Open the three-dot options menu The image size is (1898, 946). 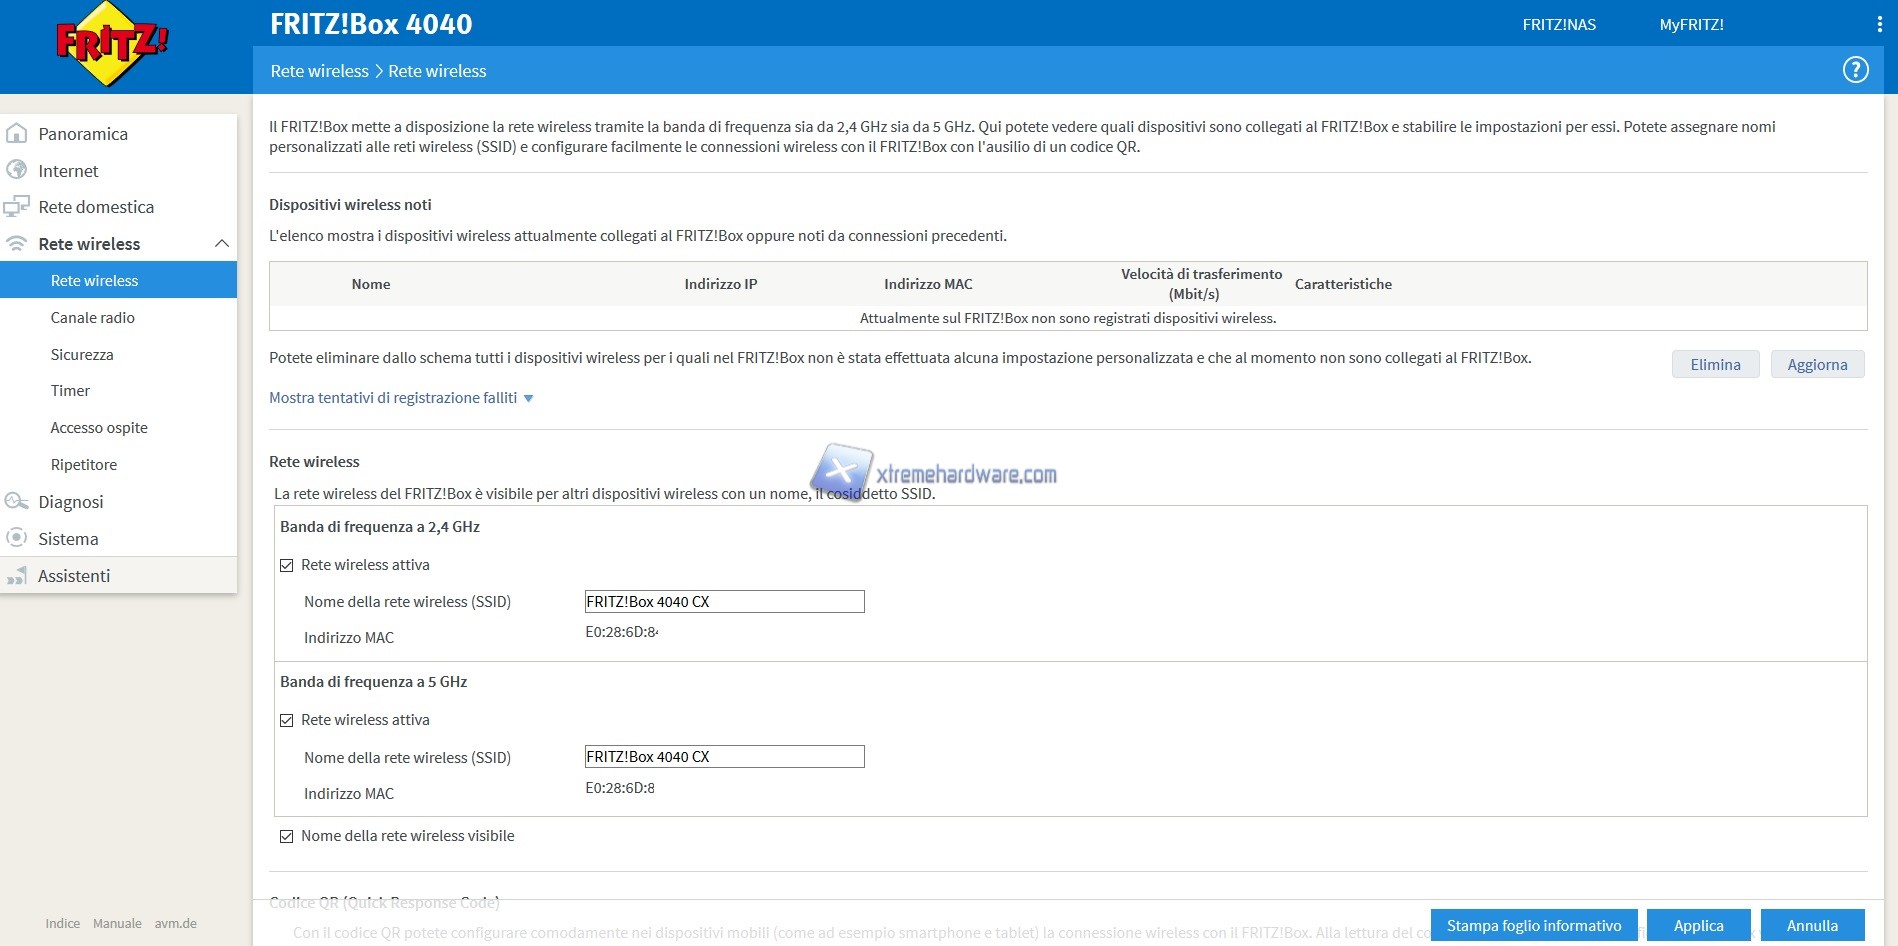(1879, 24)
